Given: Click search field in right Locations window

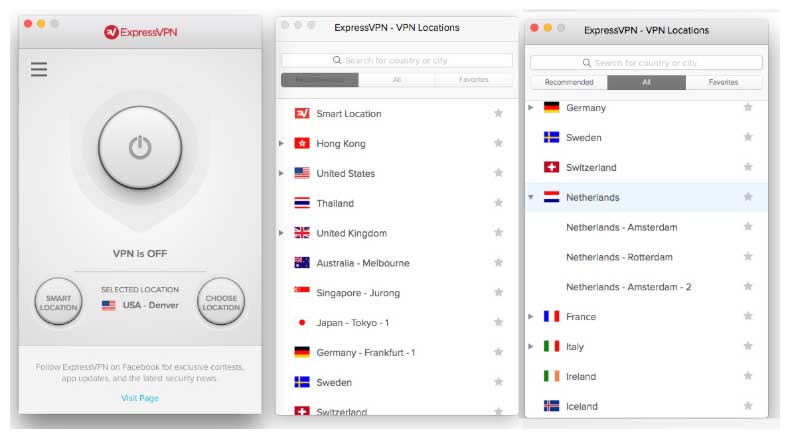Looking at the screenshot, I should (x=646, y=63).
